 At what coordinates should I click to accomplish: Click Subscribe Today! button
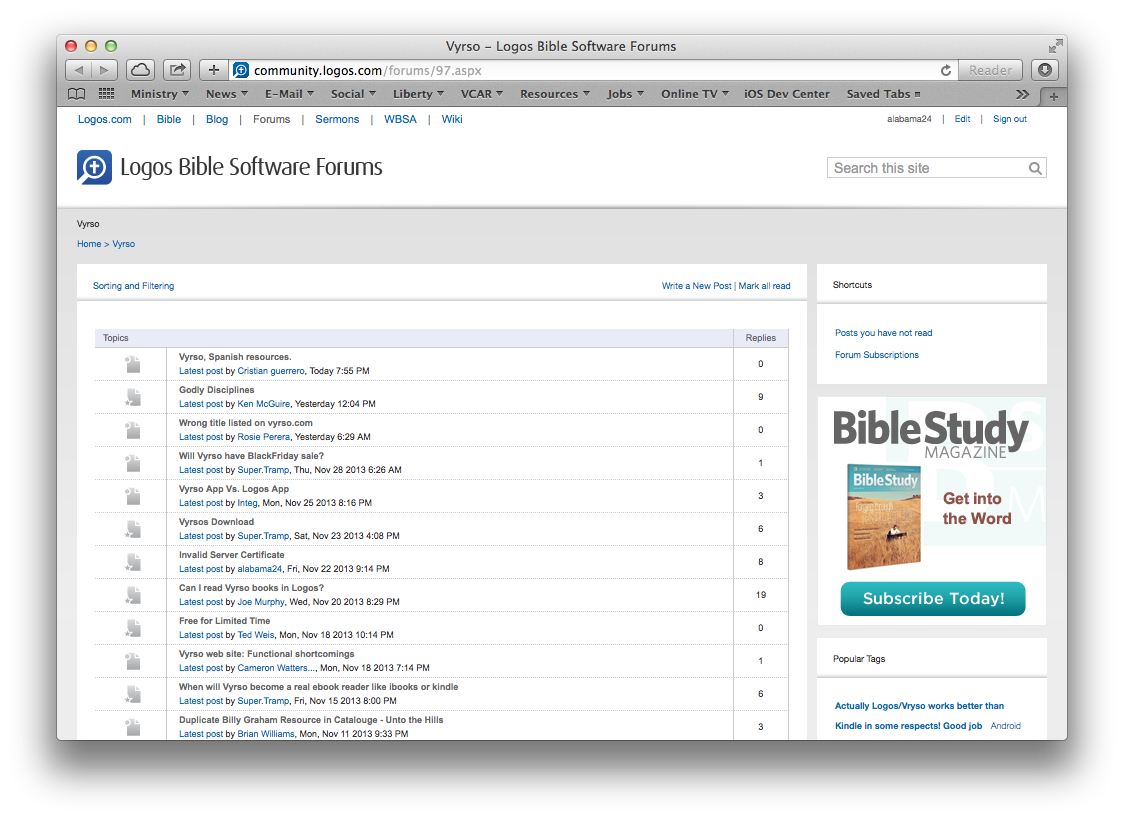(933, 598)
